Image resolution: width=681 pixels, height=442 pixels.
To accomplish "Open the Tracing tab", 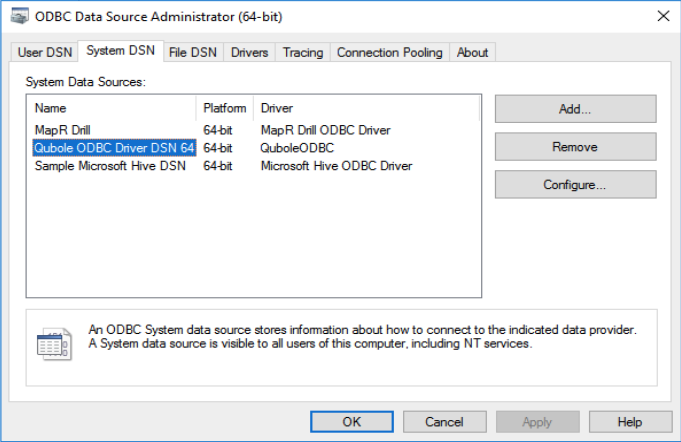I will [x=303, y=53].
